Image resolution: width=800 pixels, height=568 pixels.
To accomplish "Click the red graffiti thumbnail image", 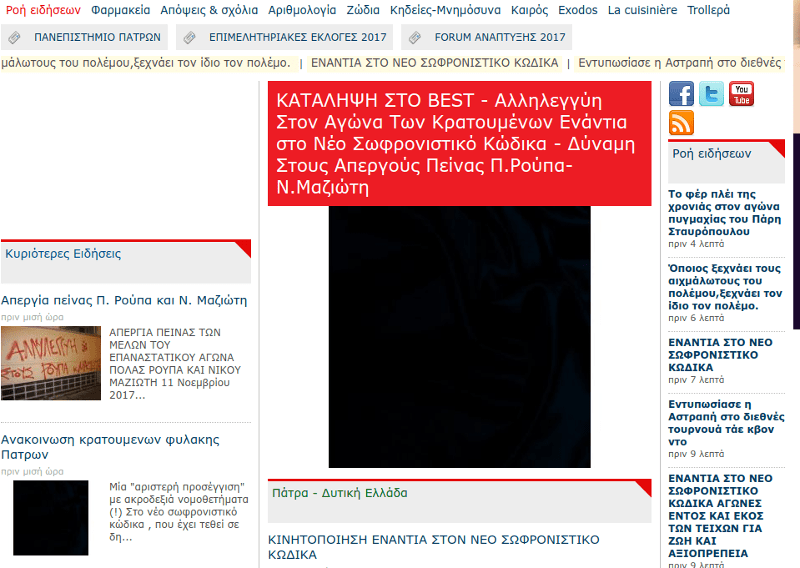I will (51, 363).
